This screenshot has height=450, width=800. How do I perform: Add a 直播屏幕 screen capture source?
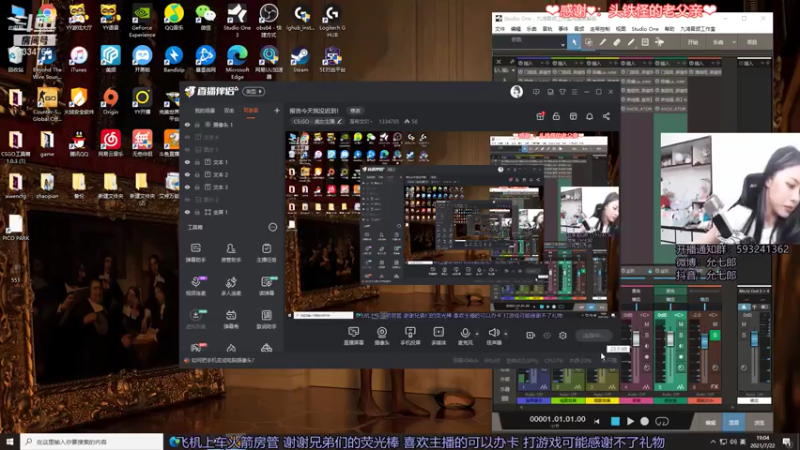point(353,336)
